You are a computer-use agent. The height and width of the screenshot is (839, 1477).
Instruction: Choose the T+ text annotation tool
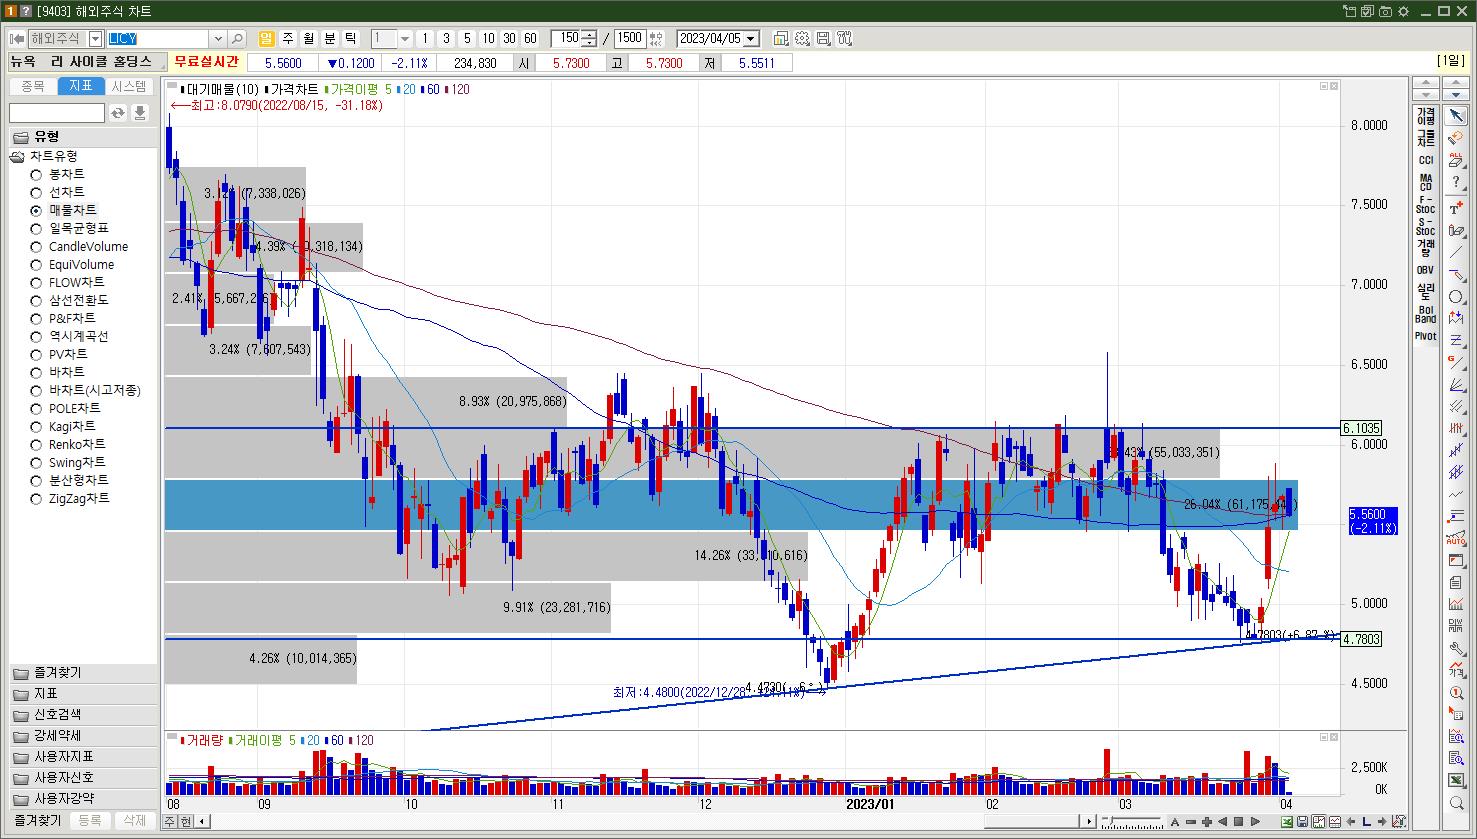(1457, 208)
